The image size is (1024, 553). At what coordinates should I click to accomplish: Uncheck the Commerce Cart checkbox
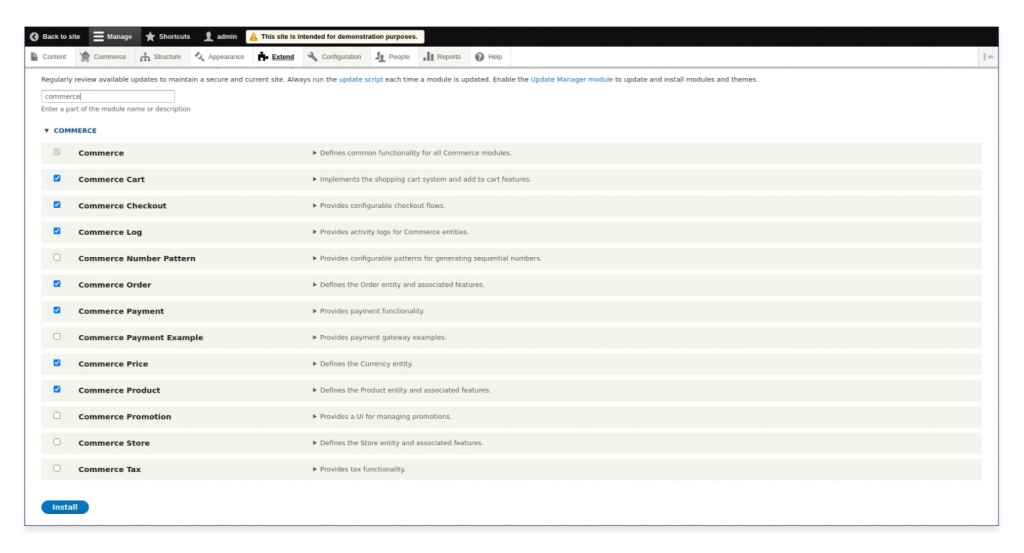[57, 178]
